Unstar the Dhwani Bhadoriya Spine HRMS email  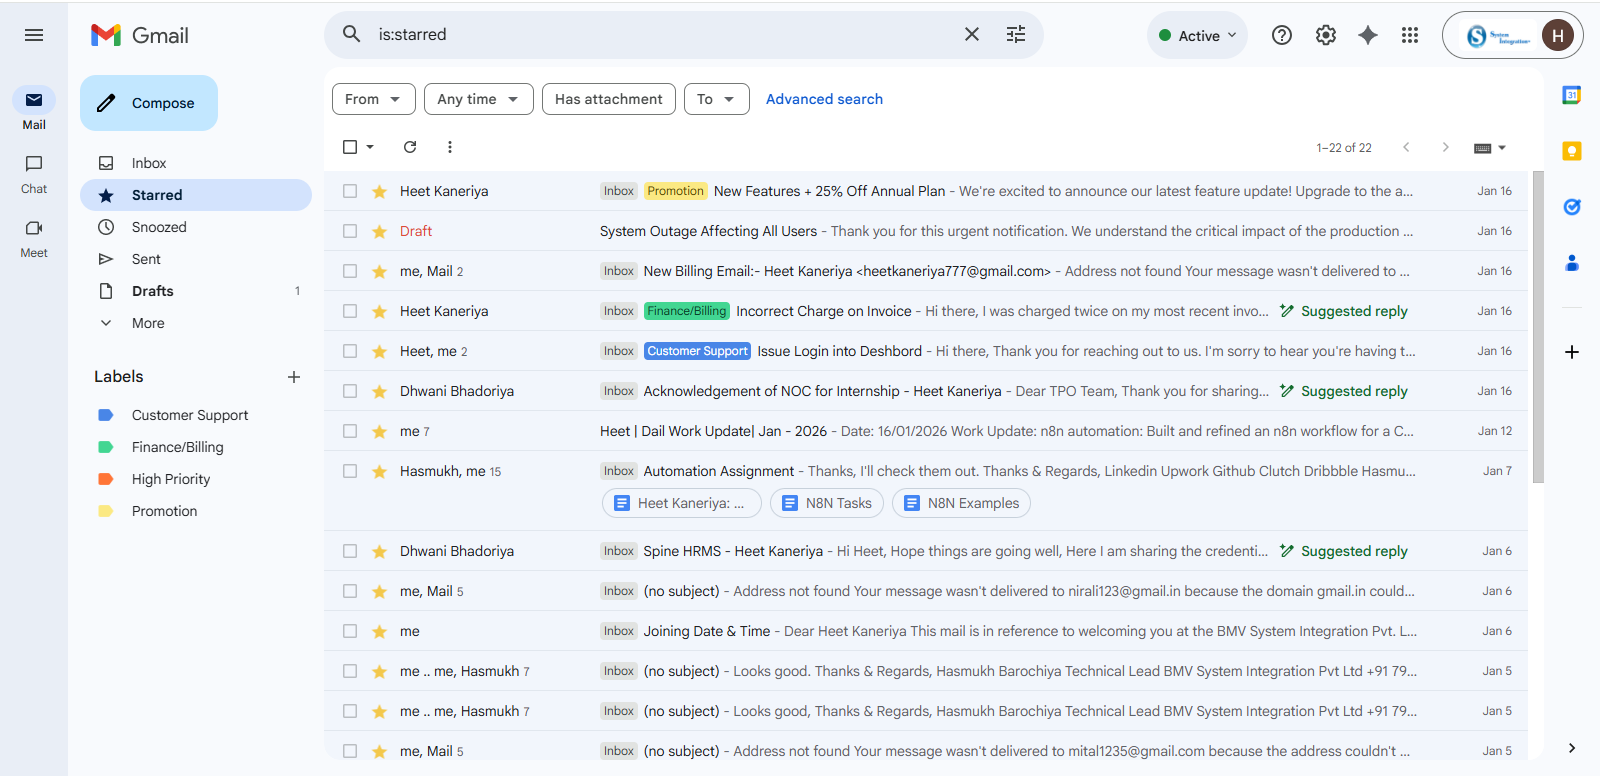(379, 551)
